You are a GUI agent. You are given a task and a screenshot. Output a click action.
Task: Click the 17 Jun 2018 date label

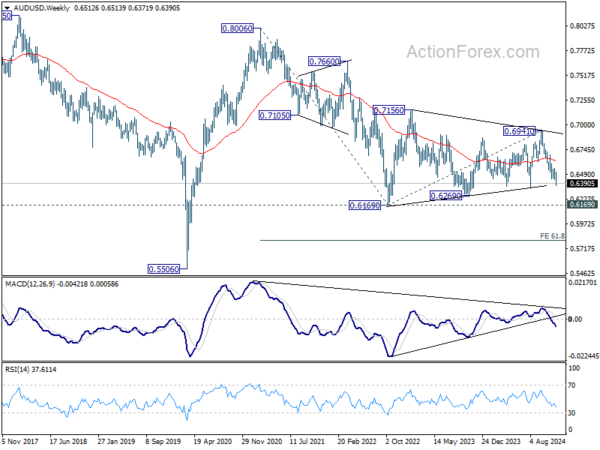pos(68,442)
